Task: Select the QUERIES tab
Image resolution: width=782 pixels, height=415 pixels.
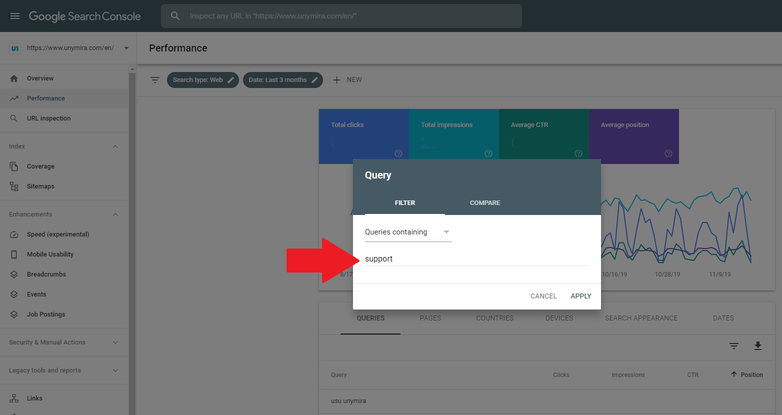Action: pyautogui.click(x=371, y=318)
